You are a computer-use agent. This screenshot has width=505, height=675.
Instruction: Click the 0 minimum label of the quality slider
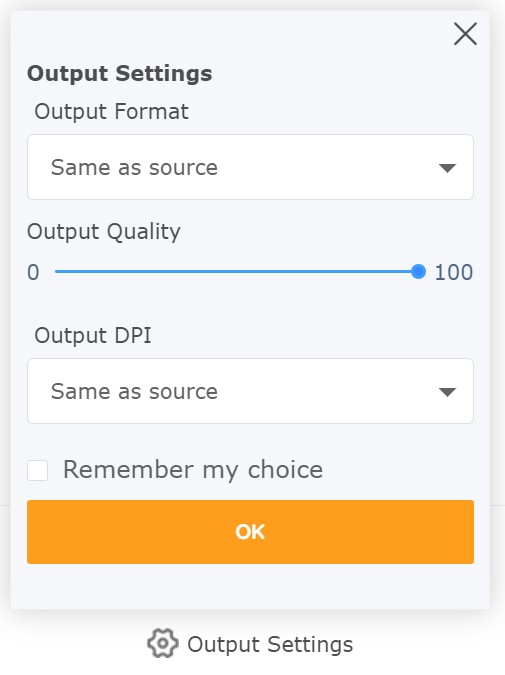coord(33,272)
